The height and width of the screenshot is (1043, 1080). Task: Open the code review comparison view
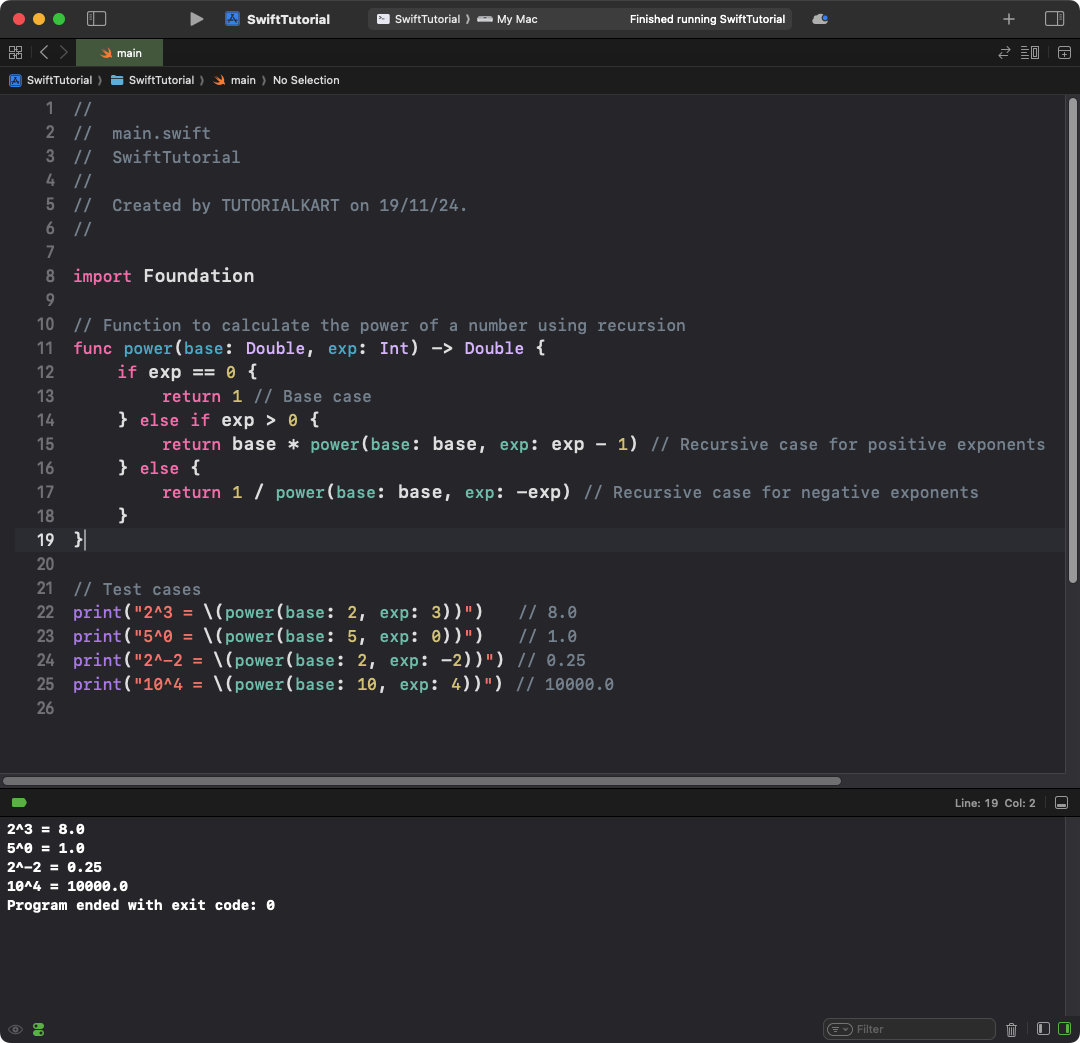[x=1005, y=52]
